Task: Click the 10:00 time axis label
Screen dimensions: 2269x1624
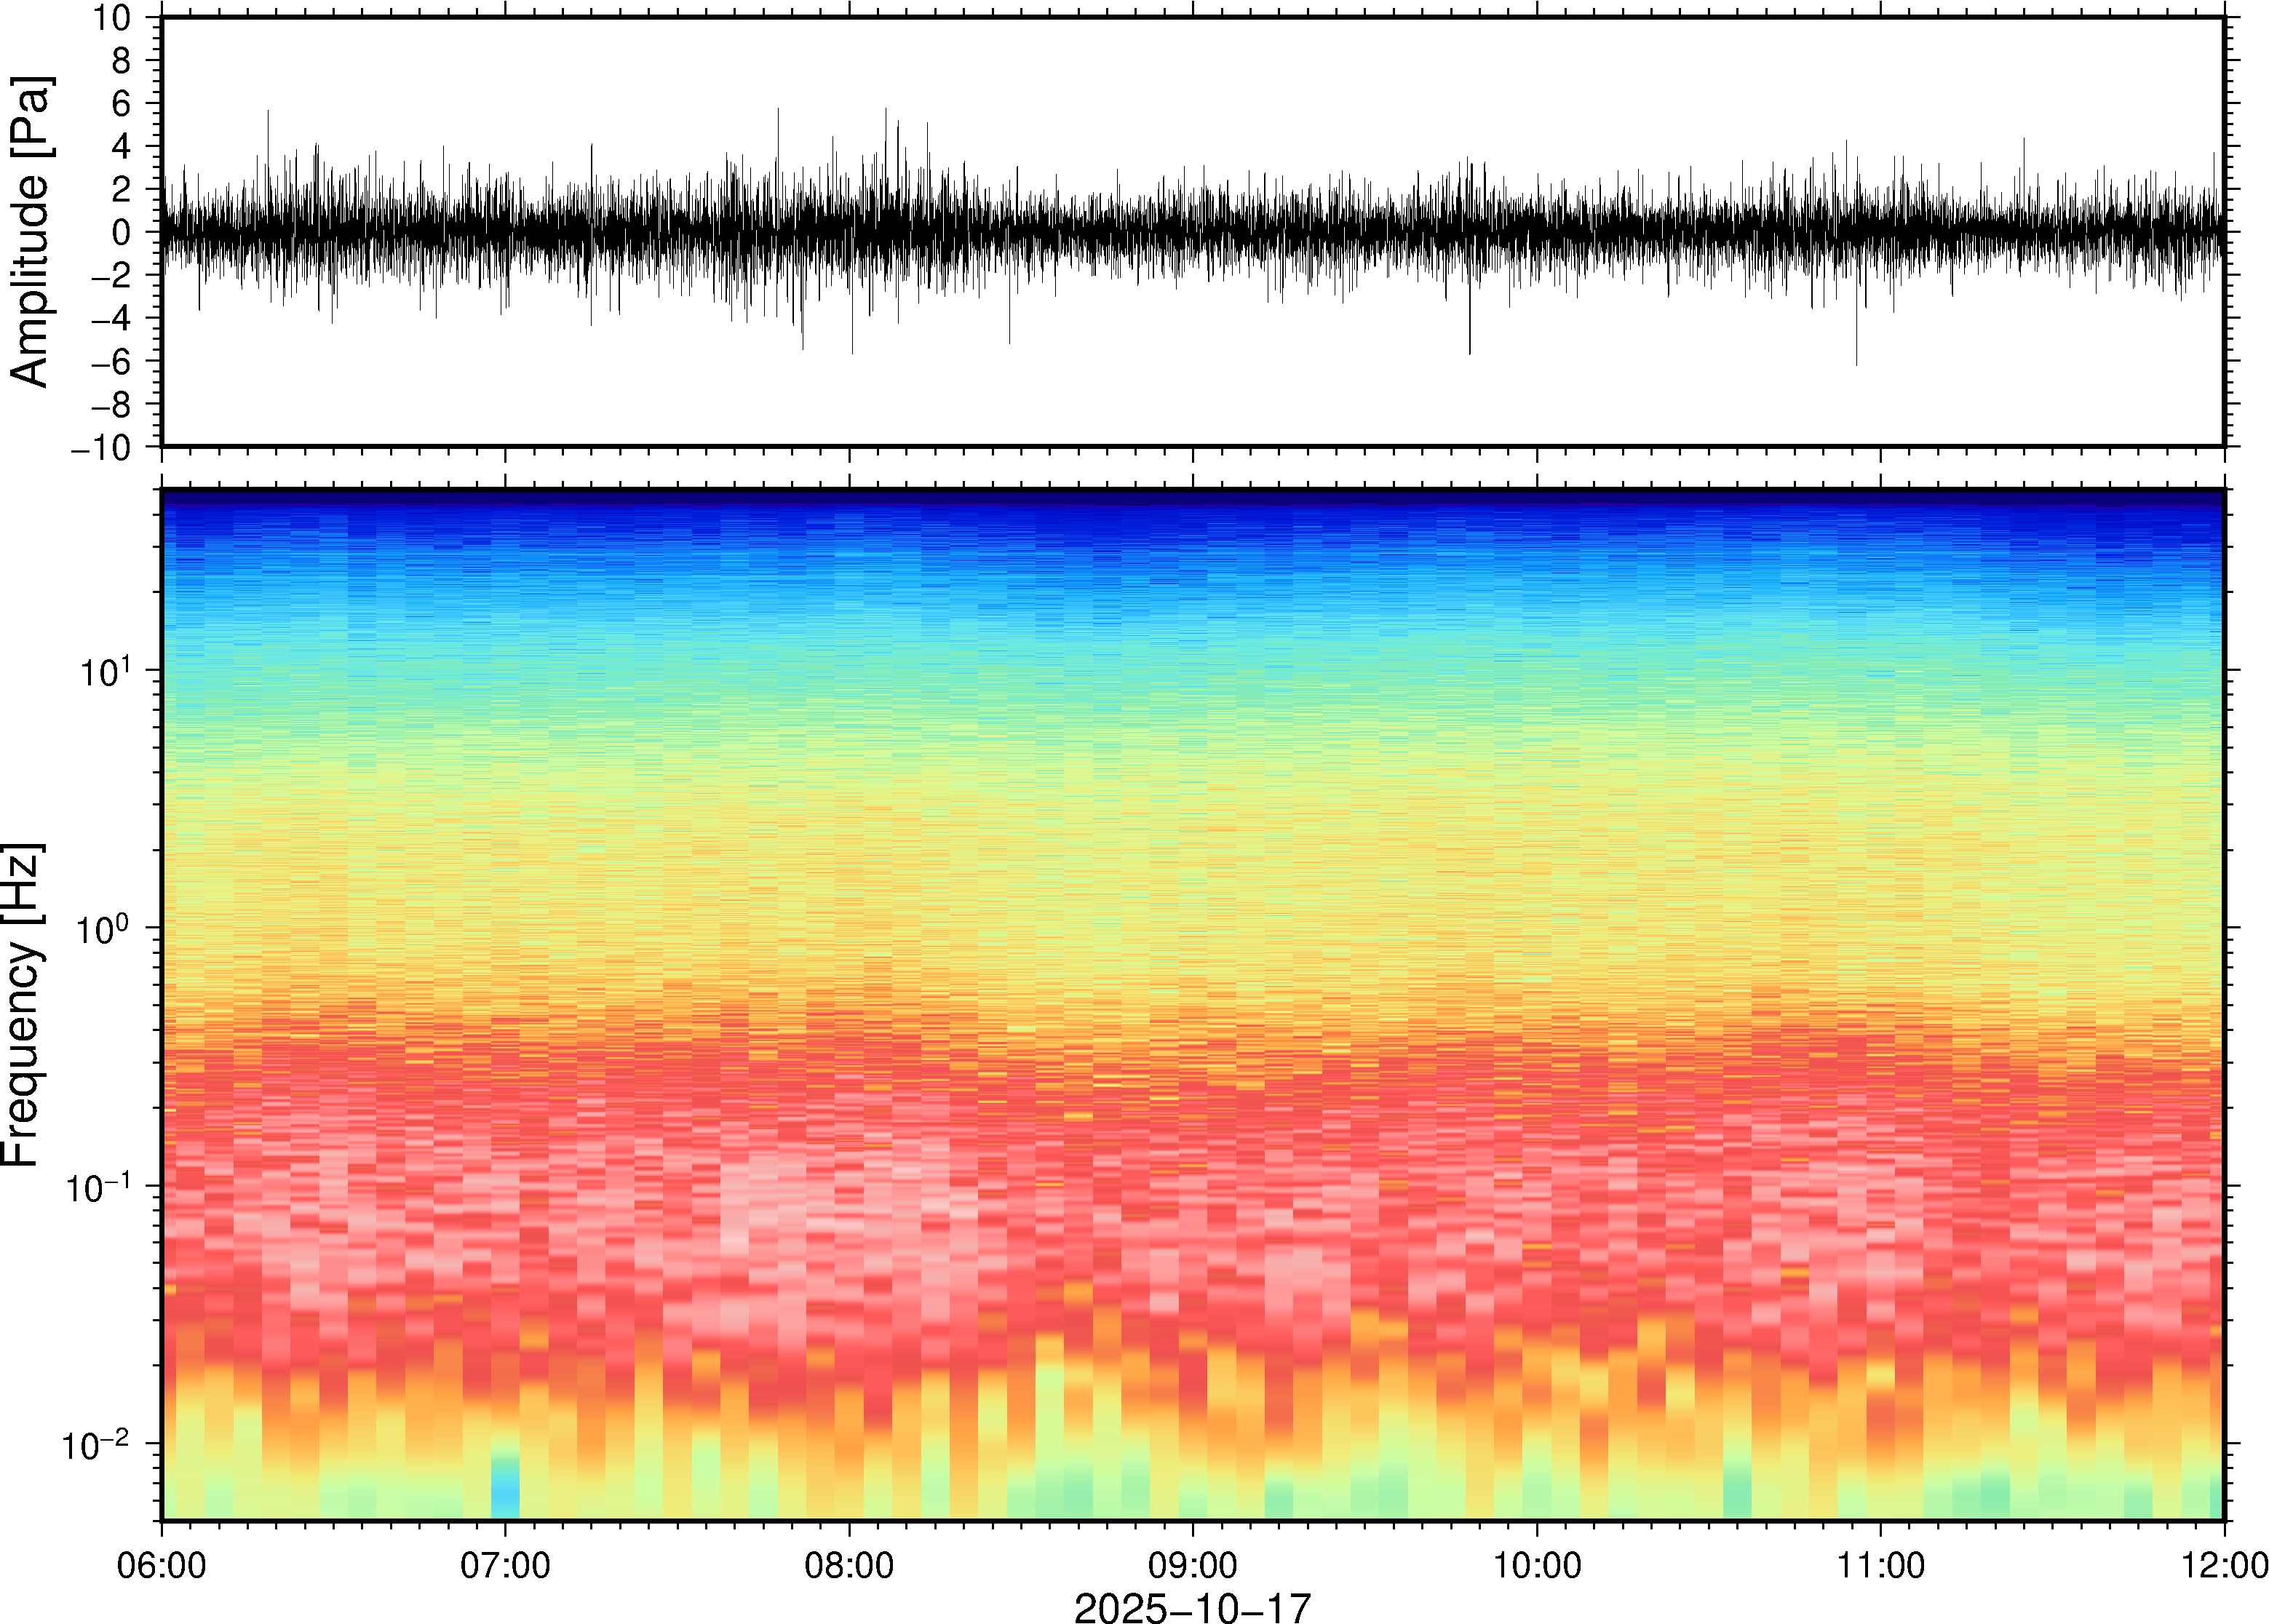Action: tap(1536, 1565)
